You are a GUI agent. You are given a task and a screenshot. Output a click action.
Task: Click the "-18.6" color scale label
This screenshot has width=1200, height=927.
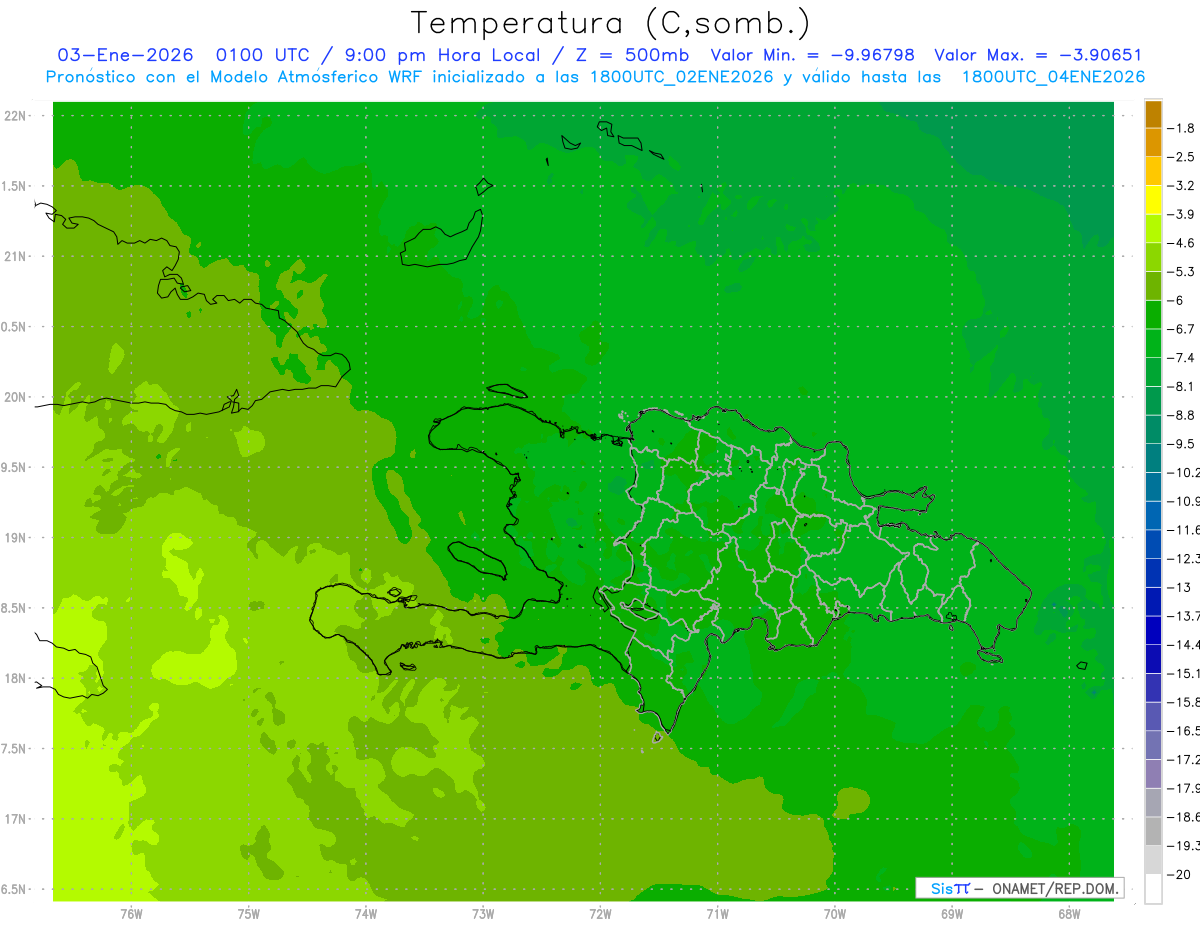(1185, 817)
